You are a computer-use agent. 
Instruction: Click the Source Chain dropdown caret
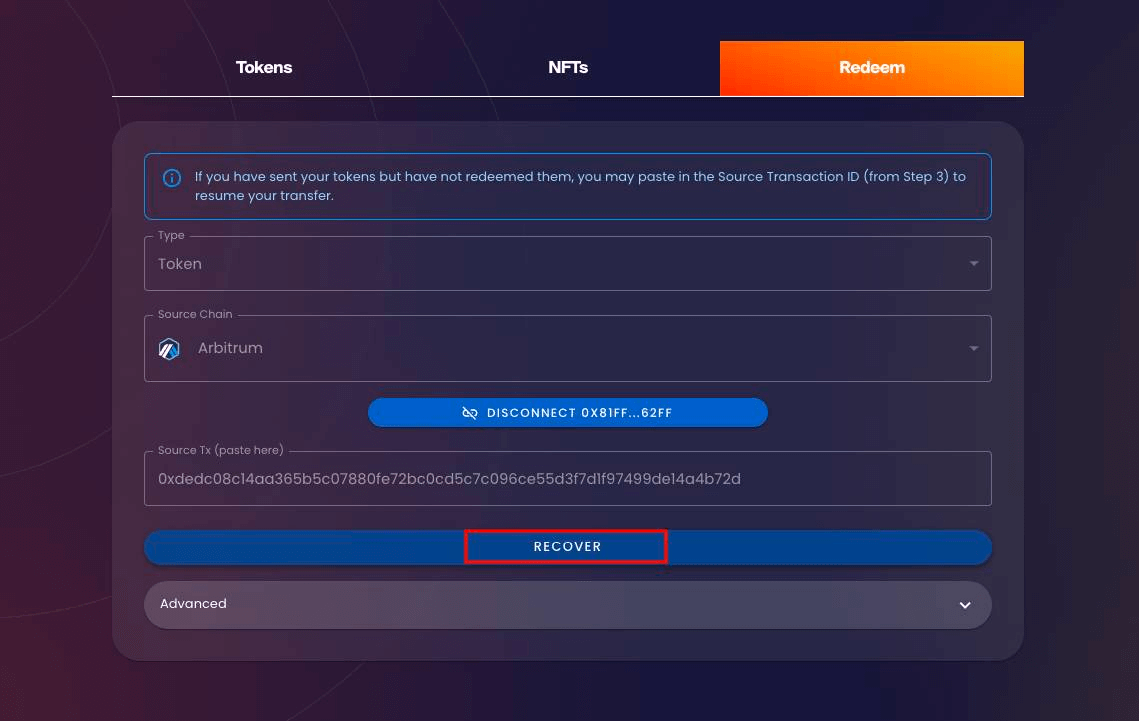(x=973, y=349)
